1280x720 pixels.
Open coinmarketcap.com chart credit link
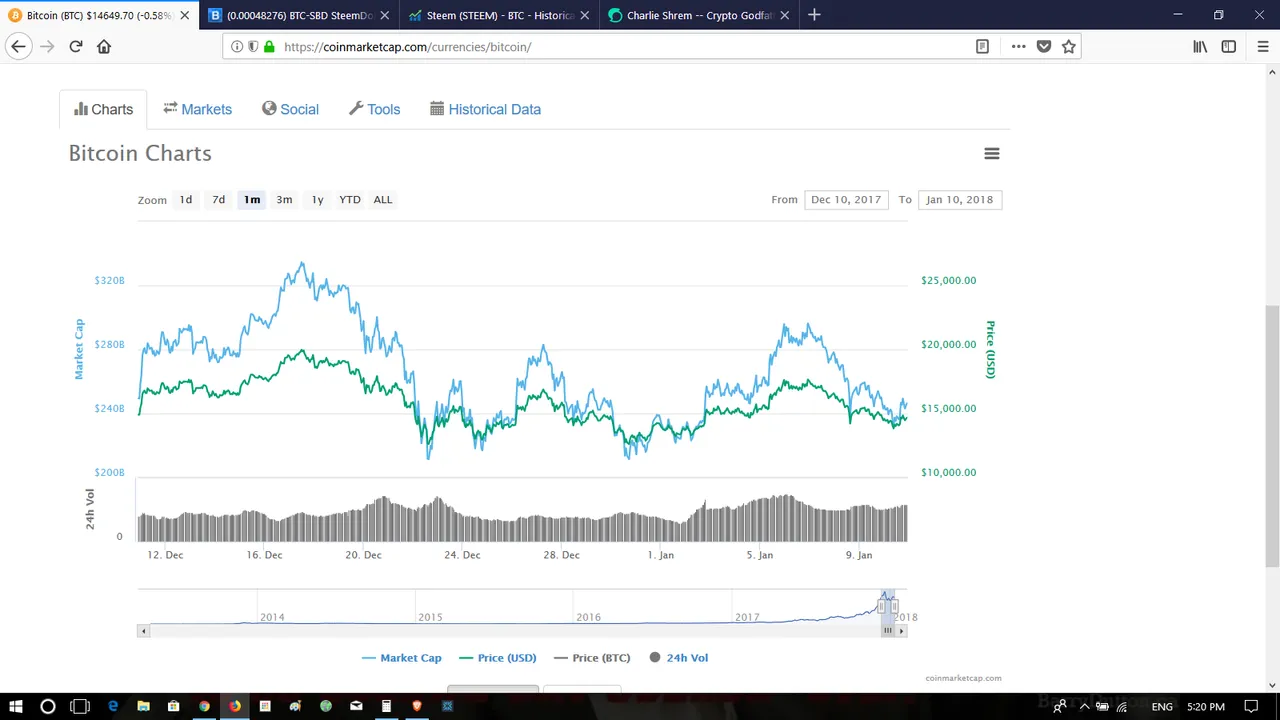pos(963,678)
